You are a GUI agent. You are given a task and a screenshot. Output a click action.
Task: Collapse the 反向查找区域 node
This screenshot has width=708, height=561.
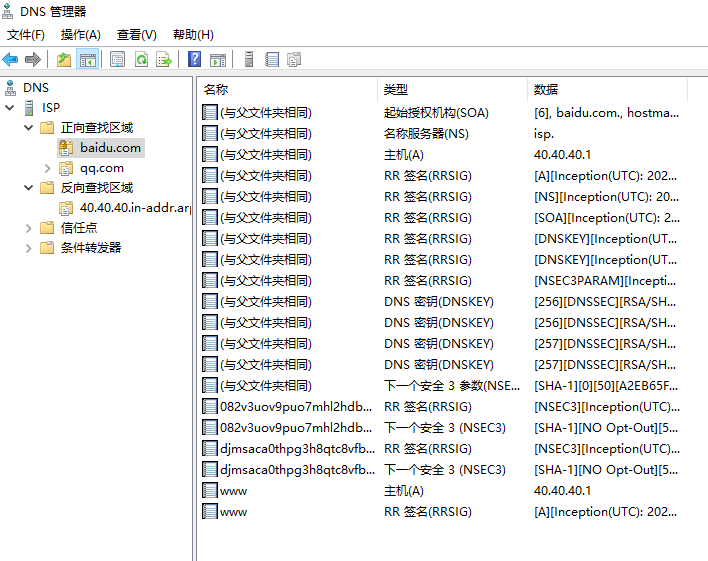pyautogui.click(x=28, y=187)
